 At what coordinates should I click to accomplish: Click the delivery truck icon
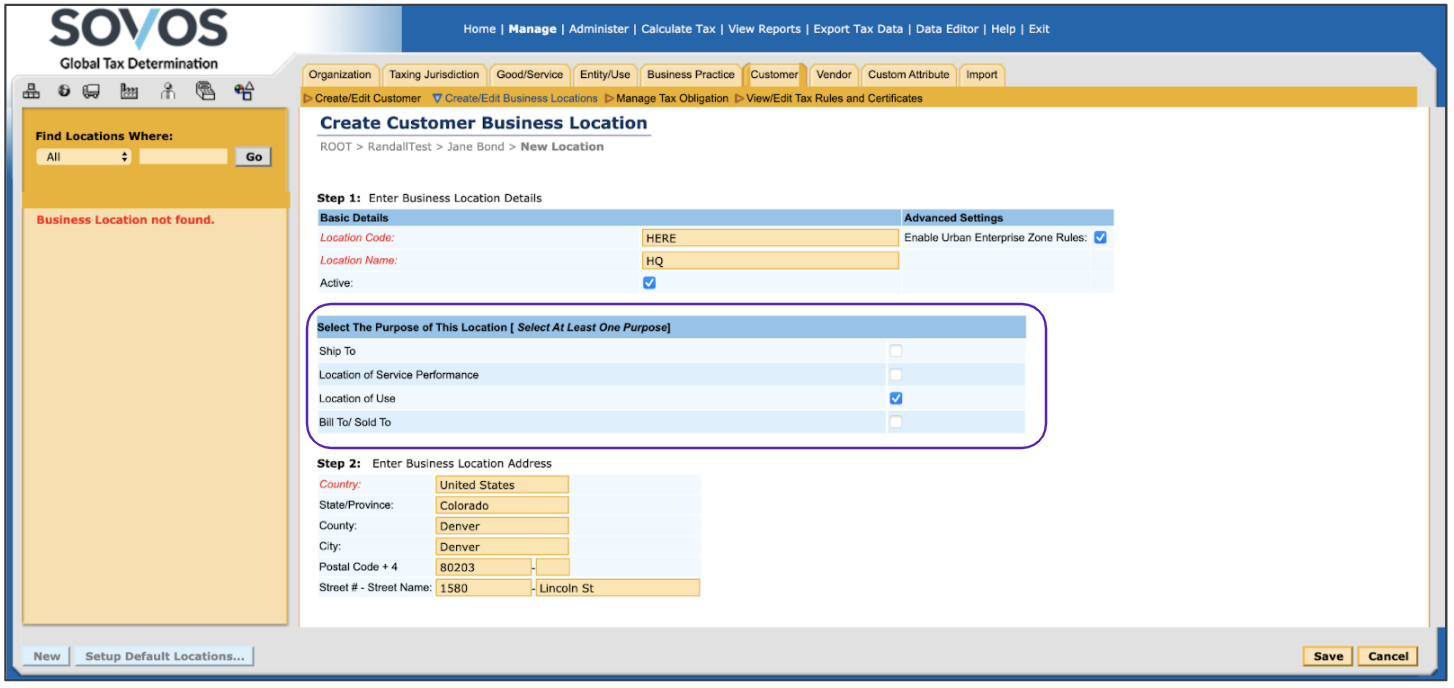coord(91,92)
